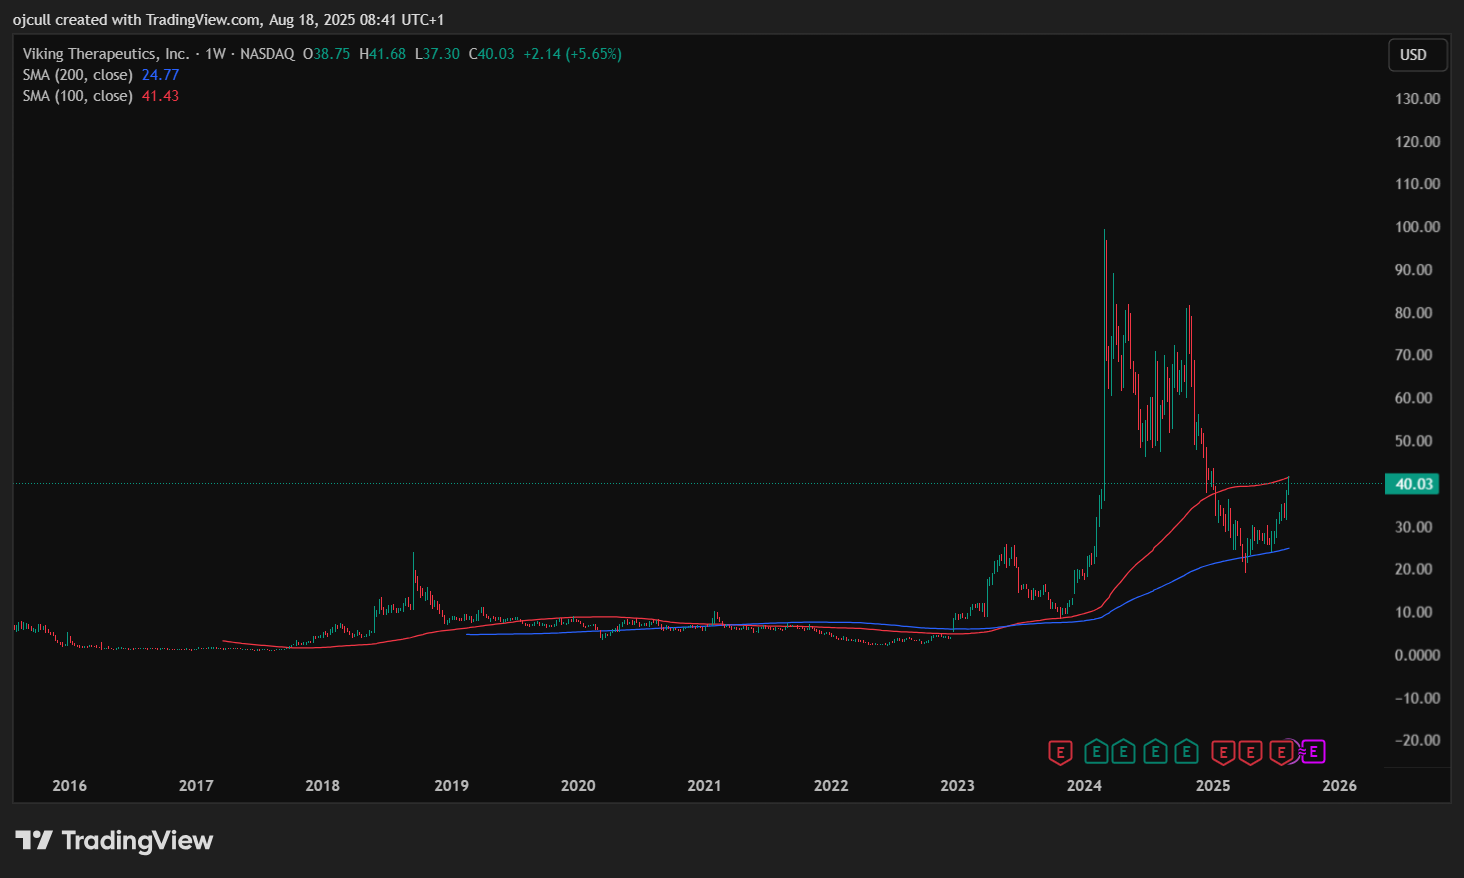Viewport: 1464px width, 878px height.
Task: Click the header text 'ojcull created with TradingView.com'
Action: click(137, 20)
